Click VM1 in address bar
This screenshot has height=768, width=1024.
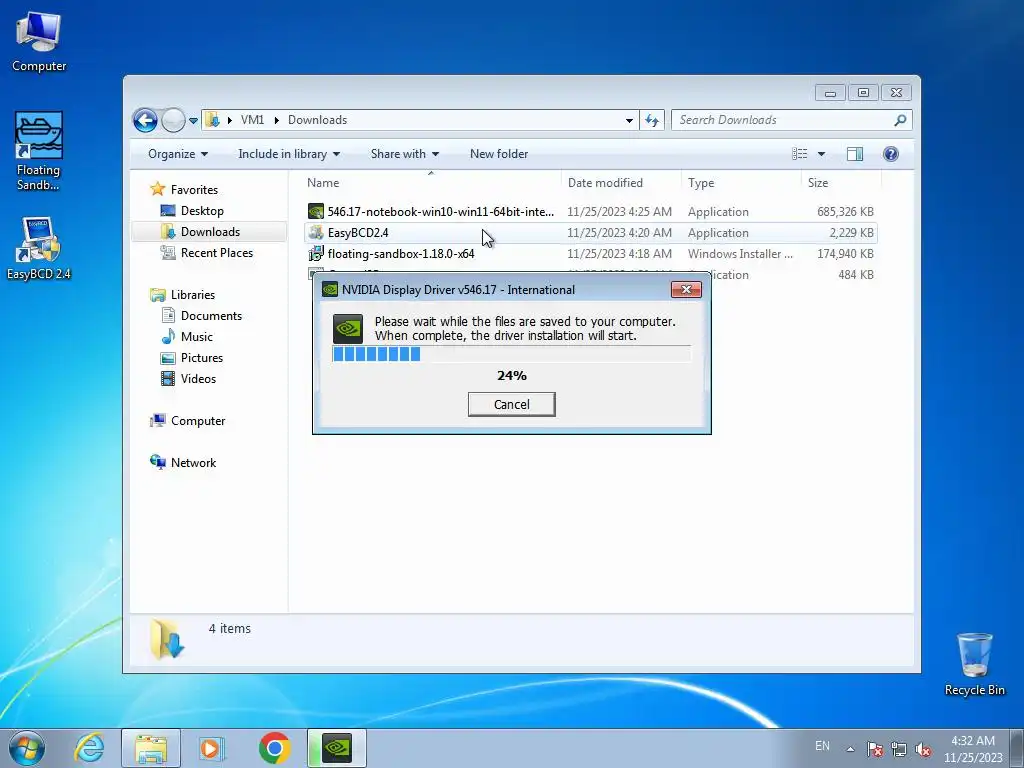click(x=252, y=120)
